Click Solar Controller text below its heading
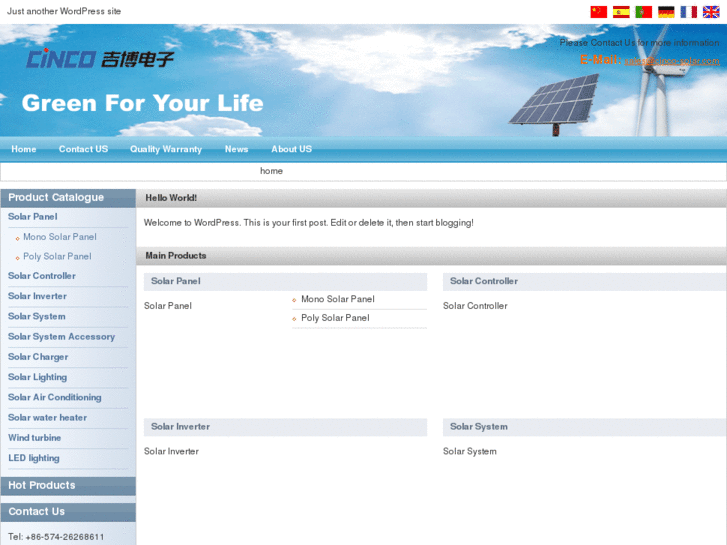This screenshot has height=545, width=727. click(475, 306)
